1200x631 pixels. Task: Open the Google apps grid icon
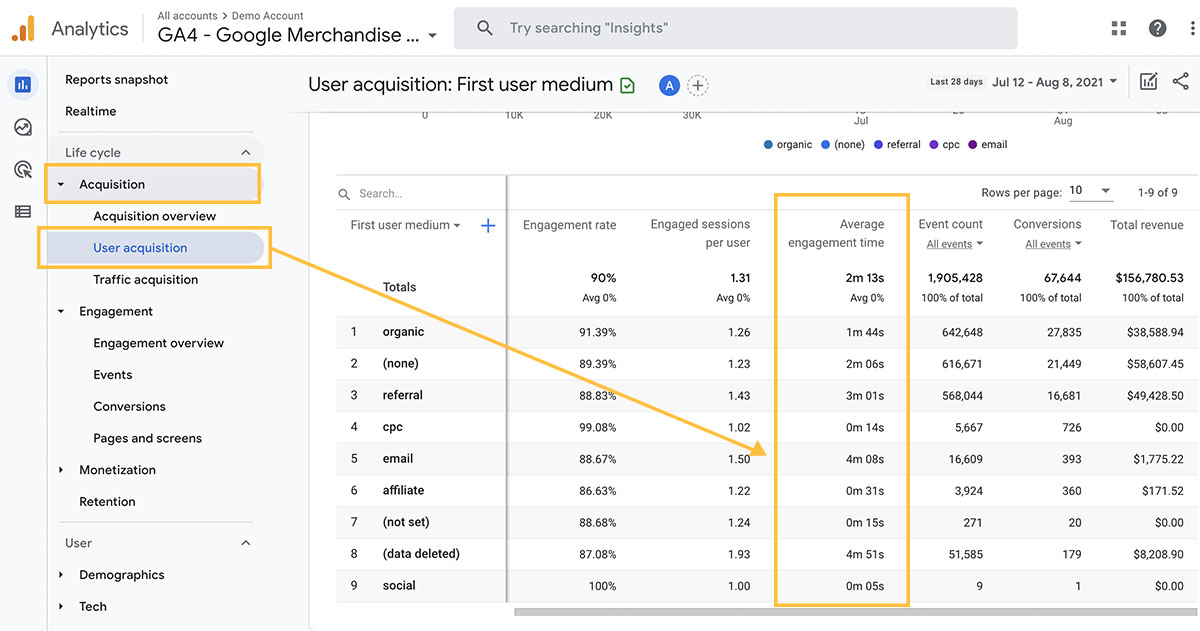pyautogui.click(x=1119, y=28)
